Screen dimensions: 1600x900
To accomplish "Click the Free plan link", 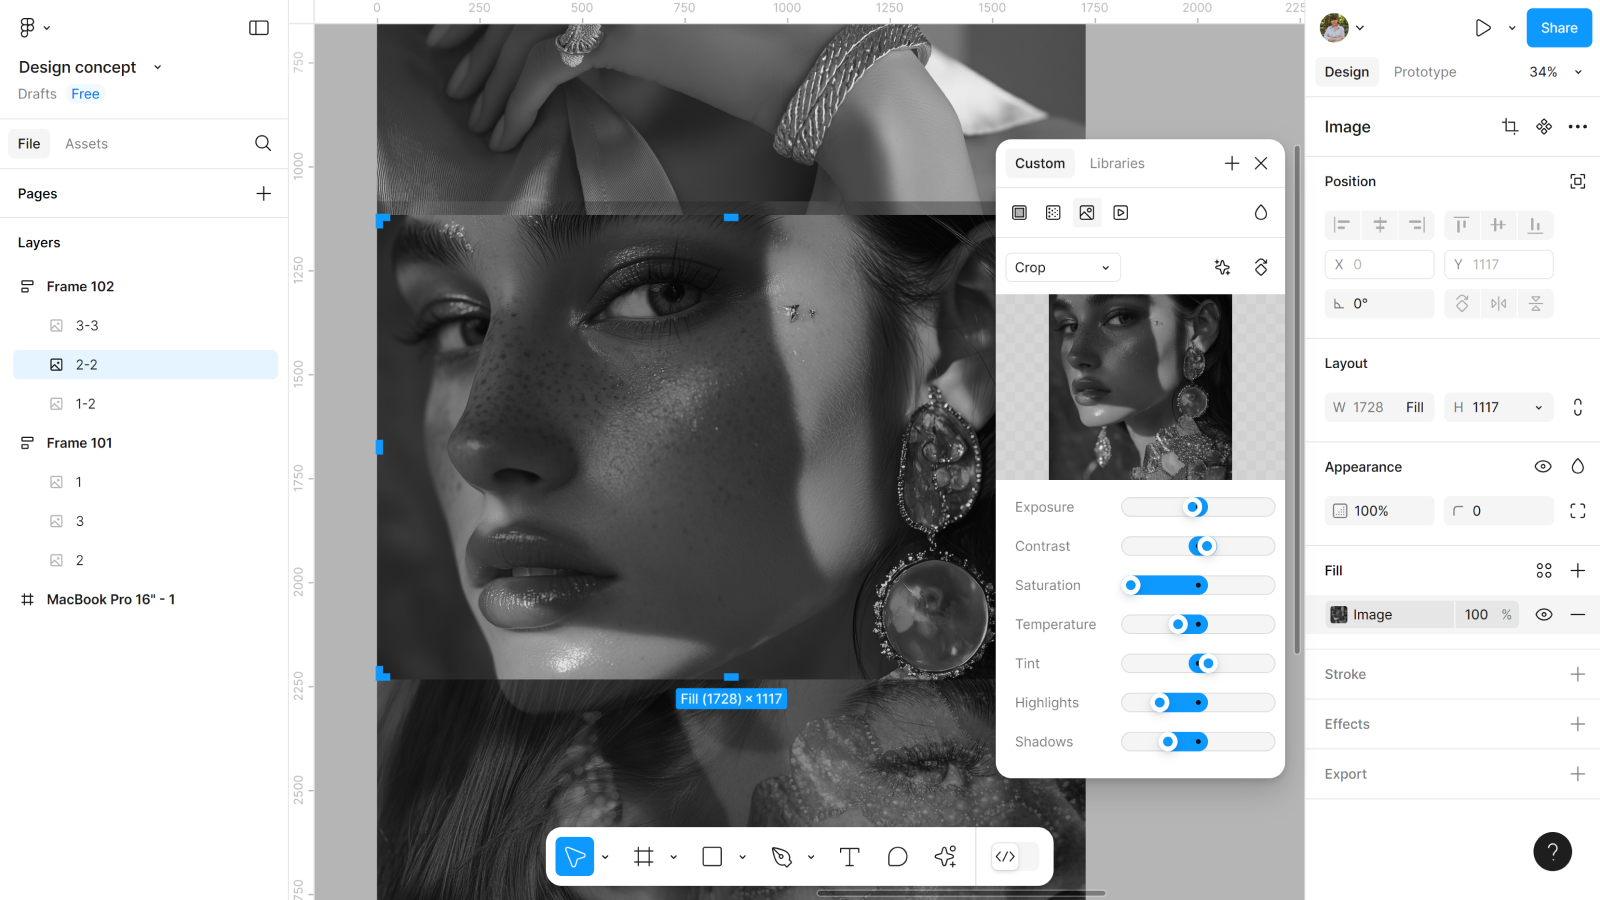I will 85,94.
